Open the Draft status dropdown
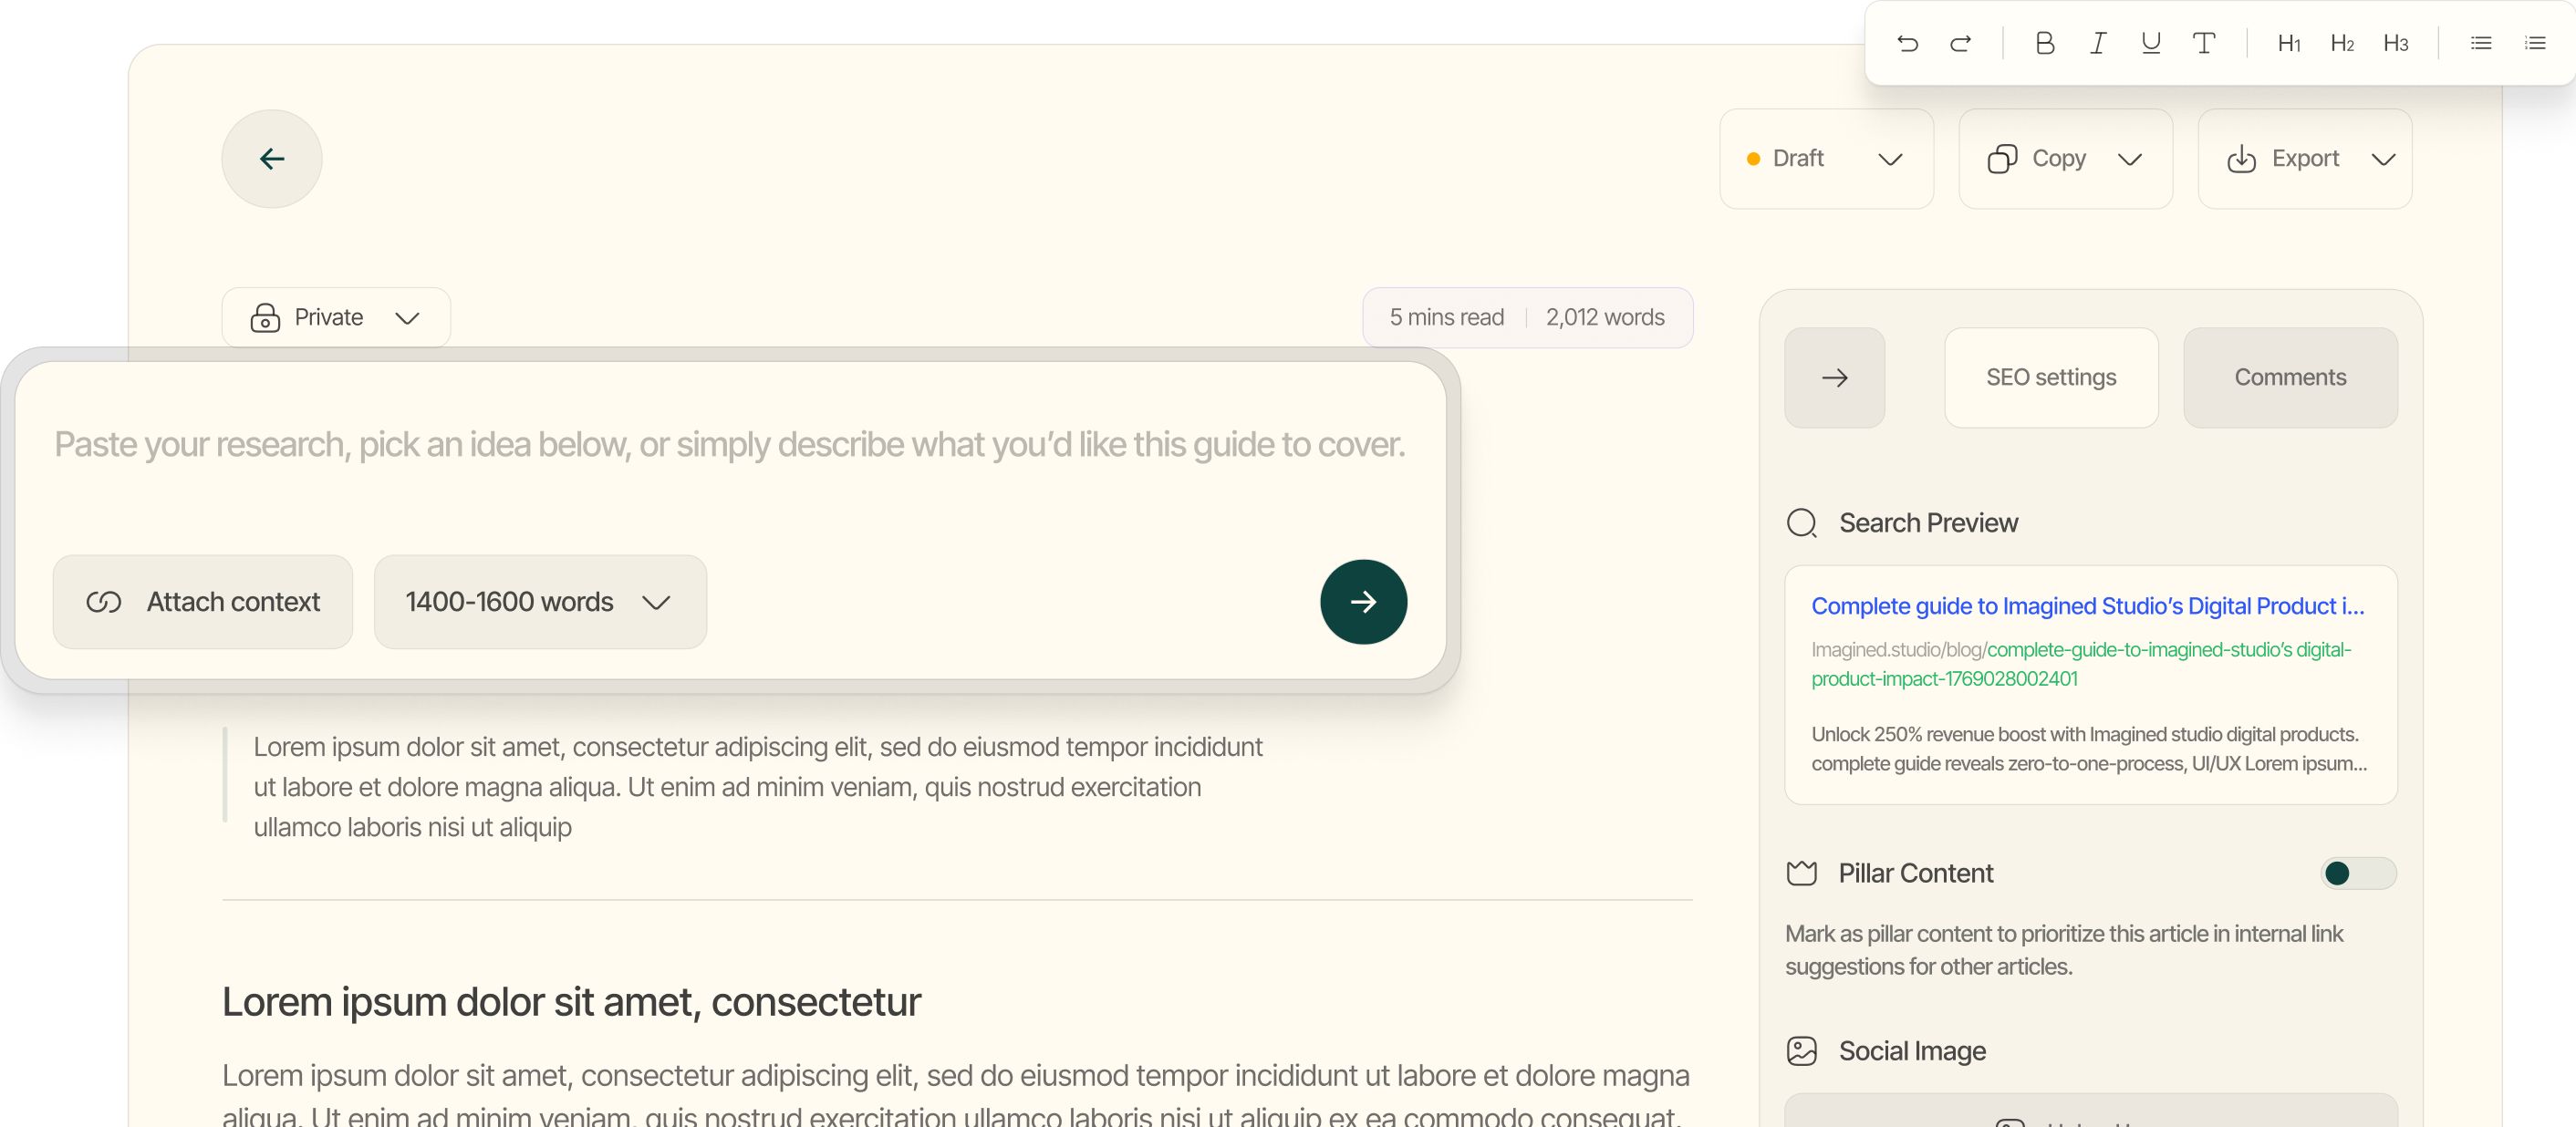2576x1127 pixels. [x=1825, y=158]
